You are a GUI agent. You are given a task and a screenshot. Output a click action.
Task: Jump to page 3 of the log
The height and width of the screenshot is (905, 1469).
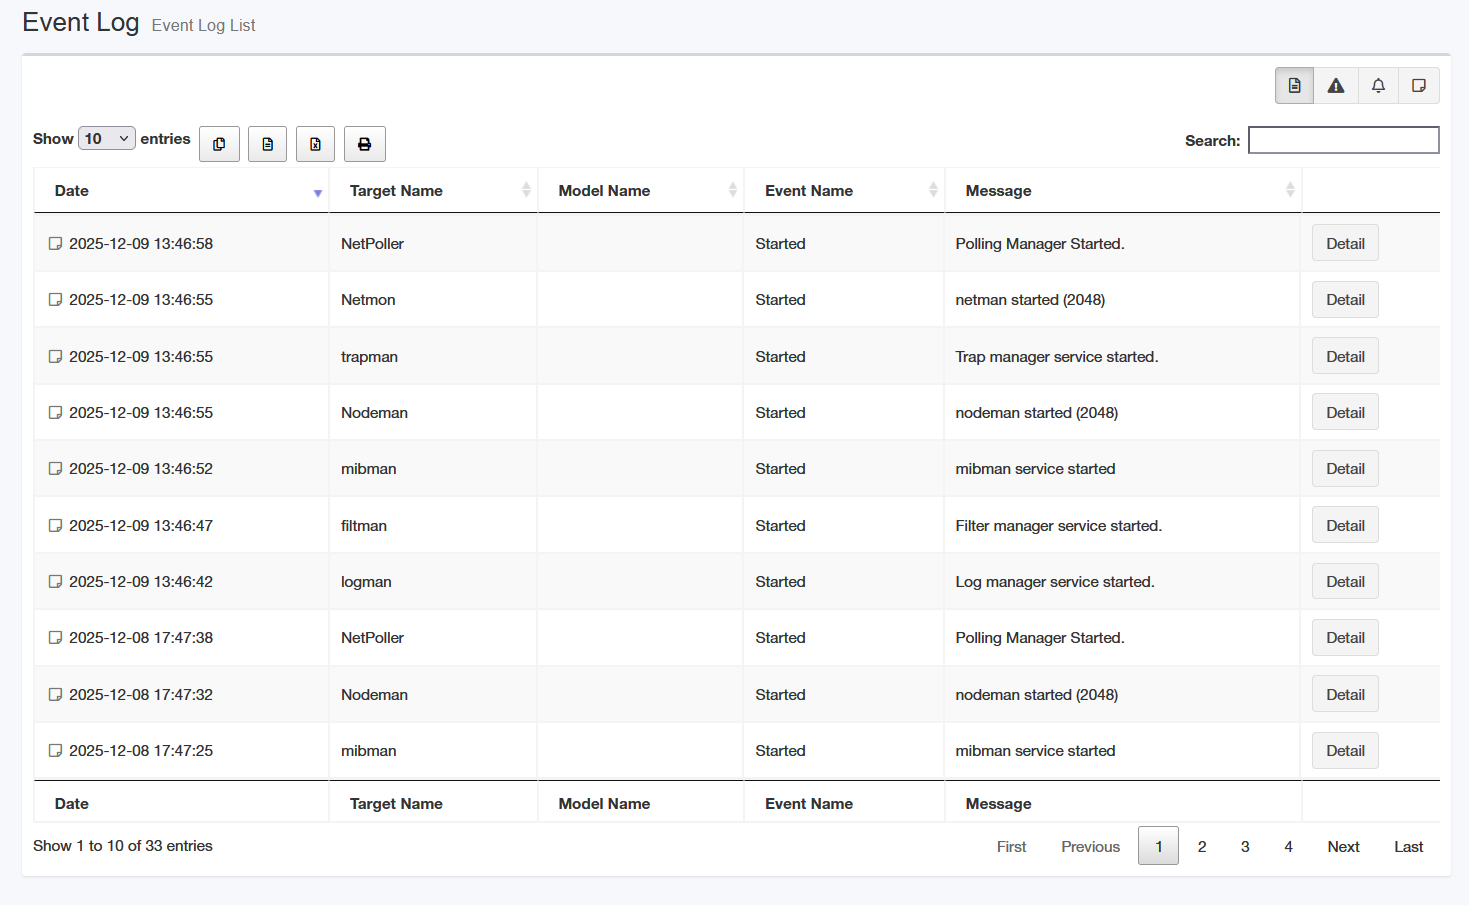coord(1245,846)
